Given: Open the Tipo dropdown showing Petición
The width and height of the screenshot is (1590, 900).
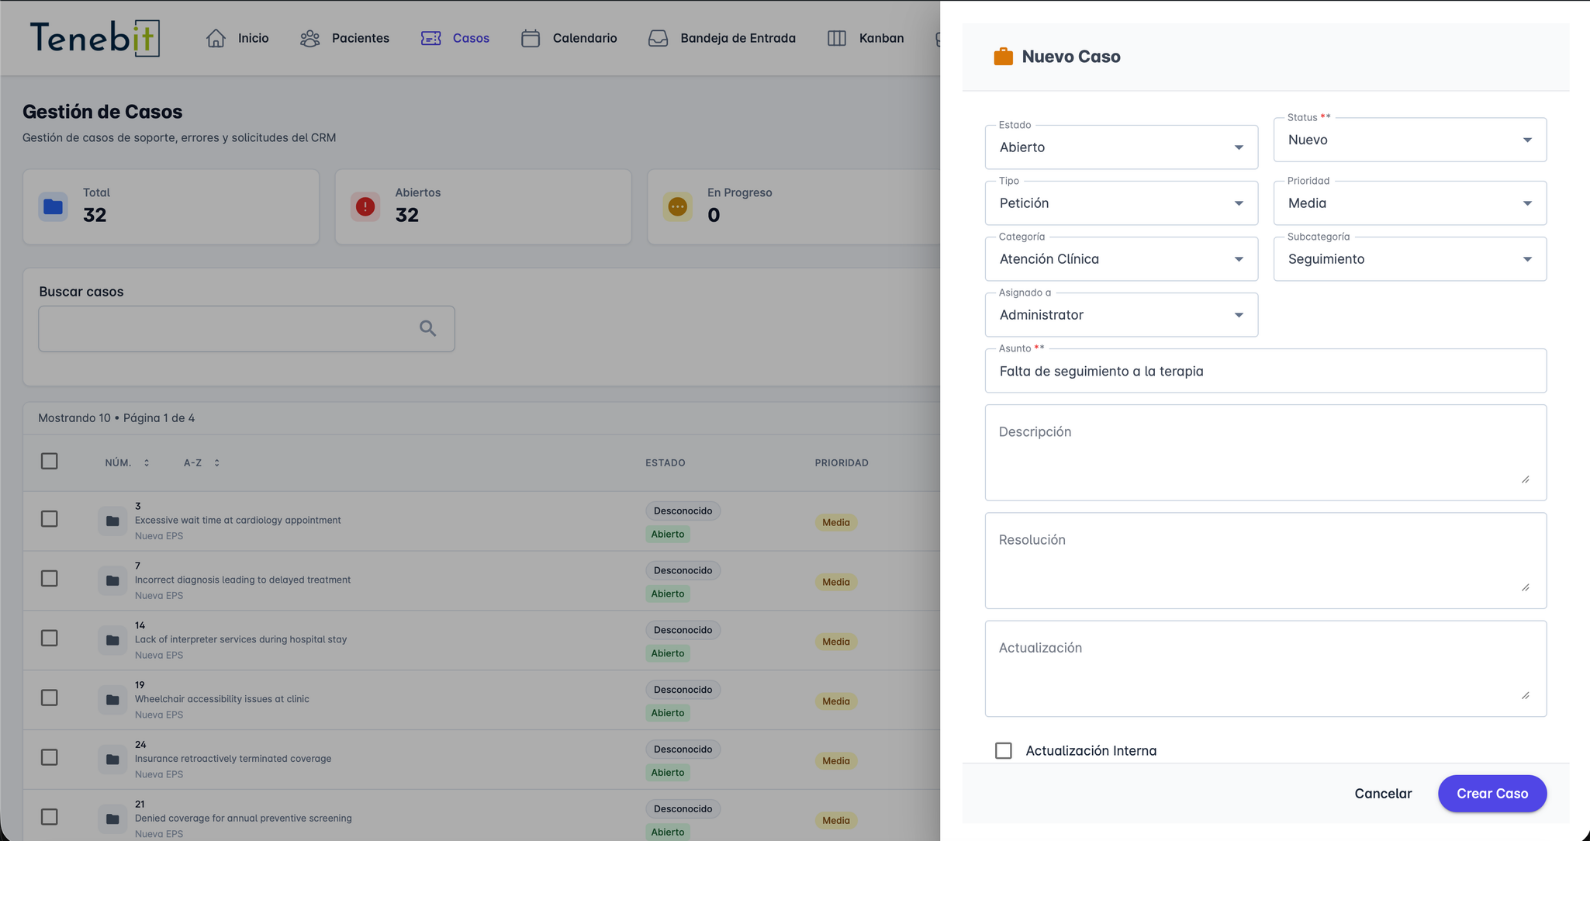Looking at the screenshot, I should (1121, 203).
